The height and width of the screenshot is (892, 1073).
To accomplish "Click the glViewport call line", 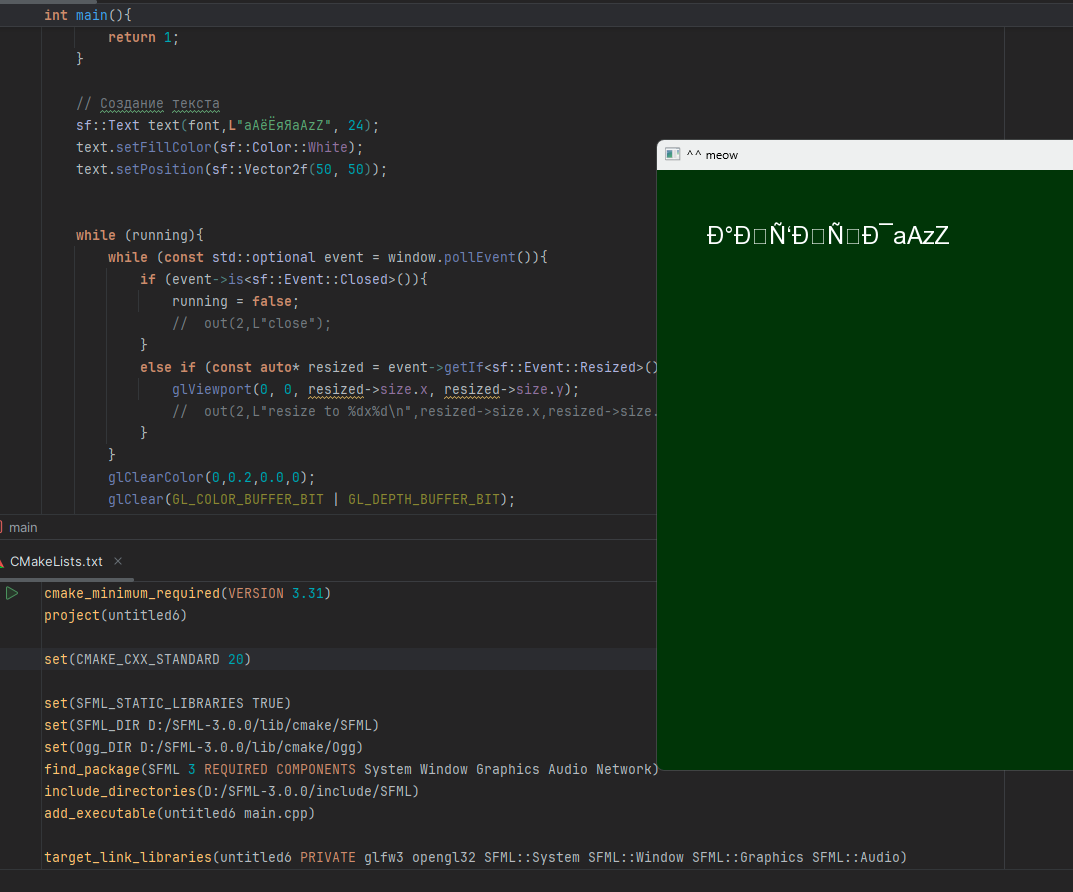I will point(376,389).
